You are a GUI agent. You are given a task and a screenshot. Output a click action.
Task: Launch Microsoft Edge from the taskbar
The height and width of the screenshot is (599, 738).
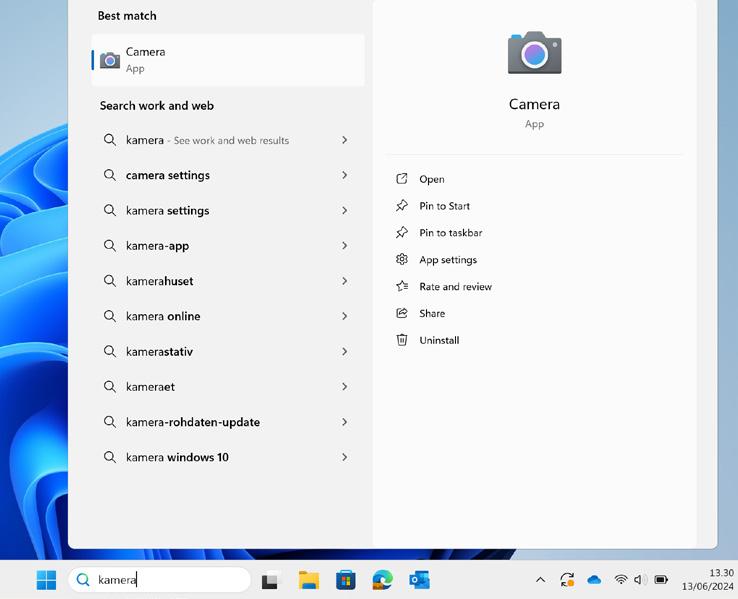click(x=382, y=580)
